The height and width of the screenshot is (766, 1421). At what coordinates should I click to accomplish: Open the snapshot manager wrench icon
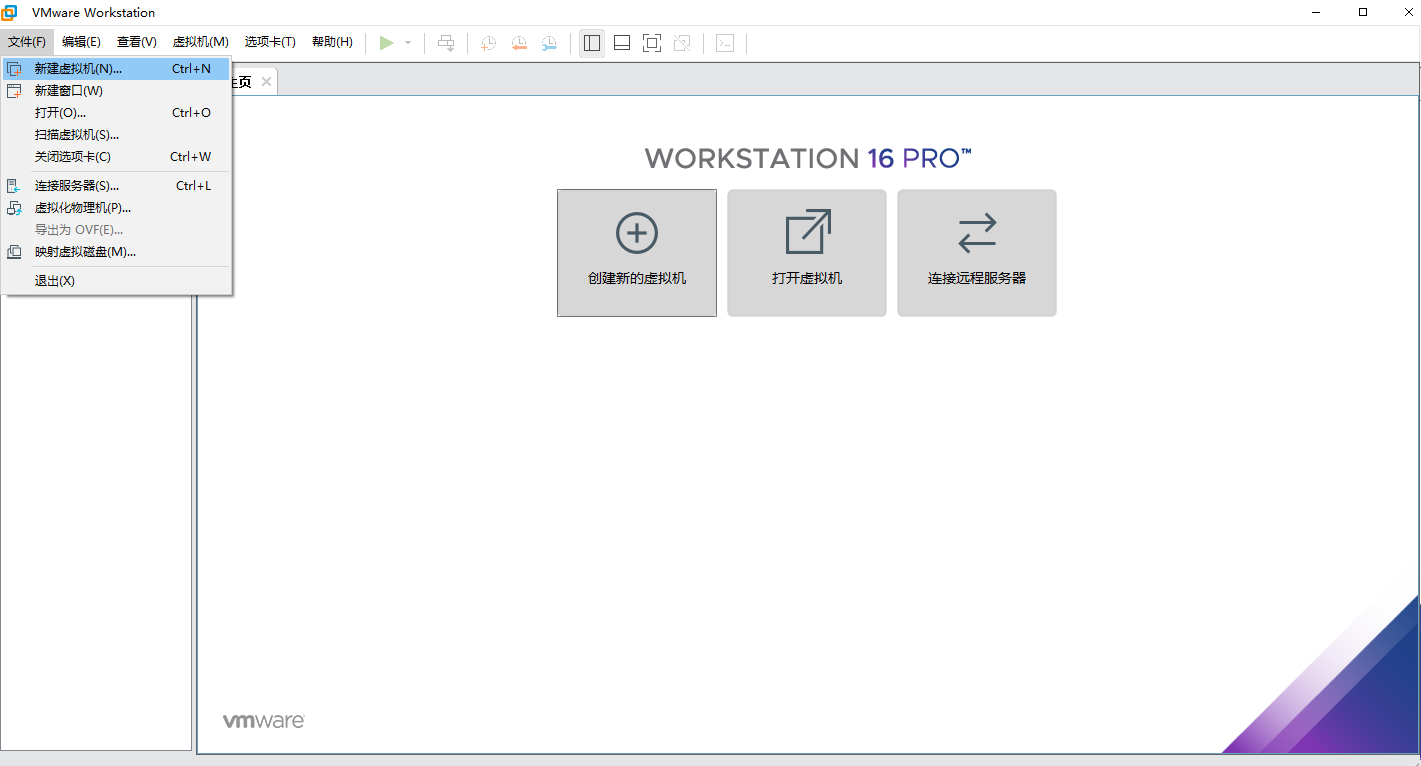point(550,43)
